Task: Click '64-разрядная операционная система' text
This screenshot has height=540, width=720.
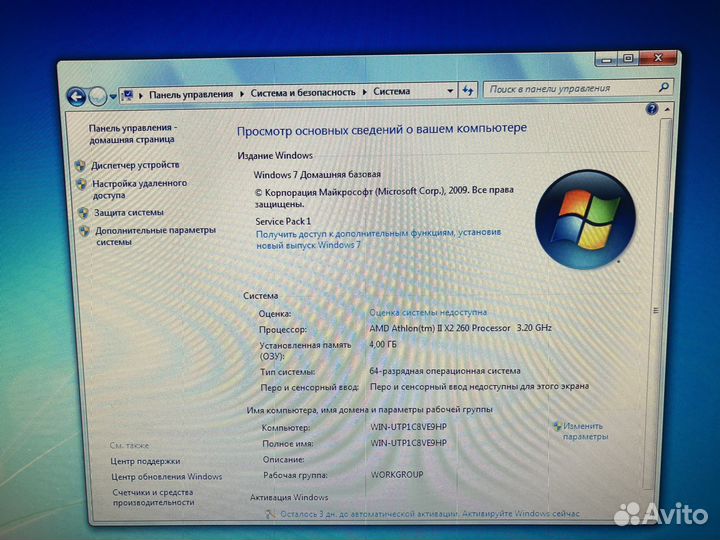Action: pyautogui.click(x=445, y=371)
